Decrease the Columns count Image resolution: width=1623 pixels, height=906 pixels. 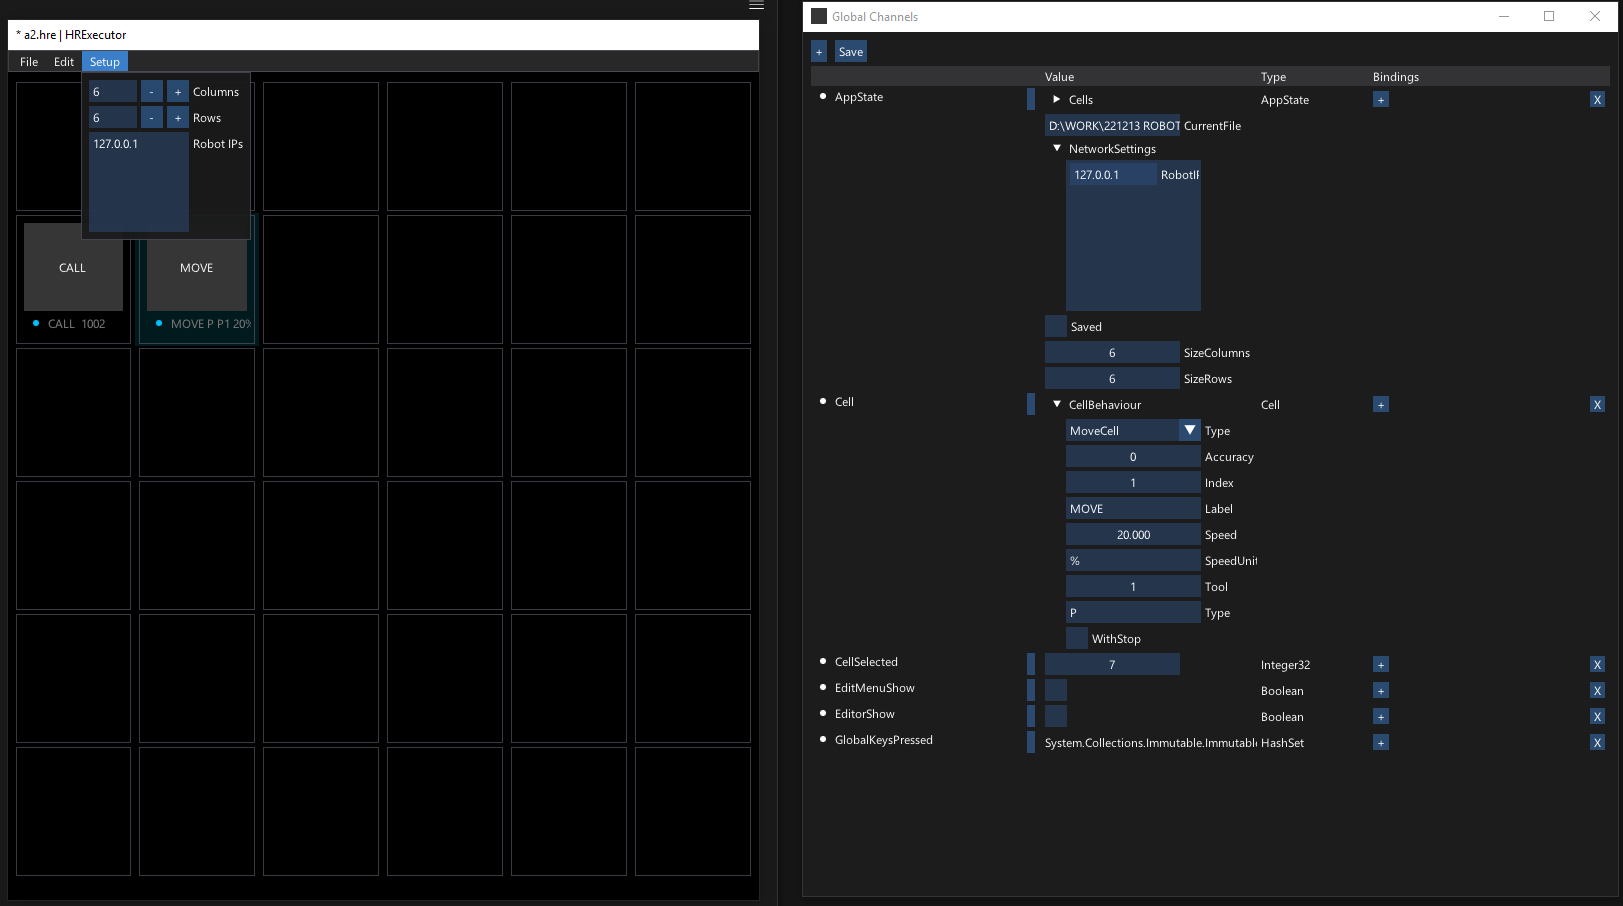[x=152, y=91]
